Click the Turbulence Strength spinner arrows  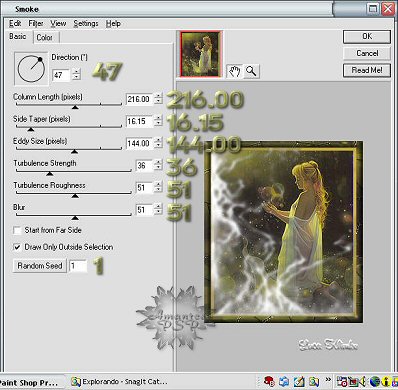158,165
